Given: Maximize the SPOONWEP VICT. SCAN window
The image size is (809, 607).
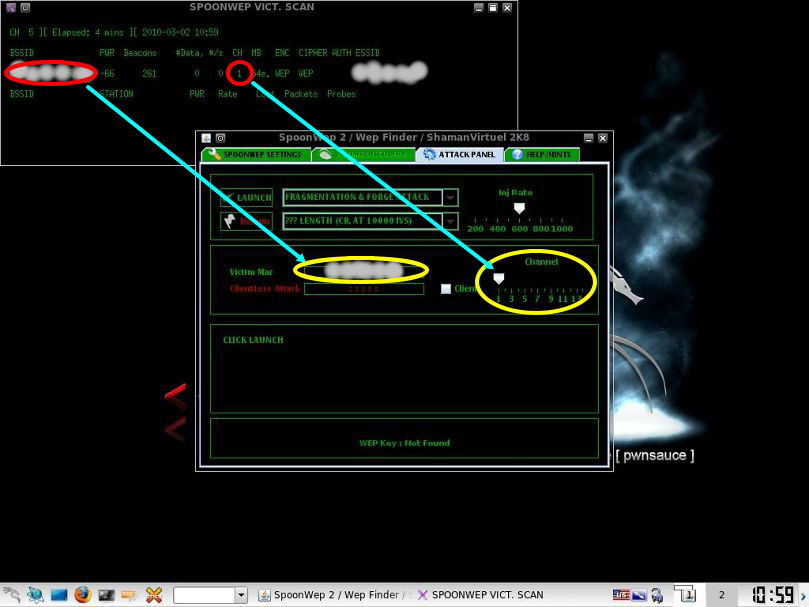Looking at the screenshot, I should [x=493, y=8].
